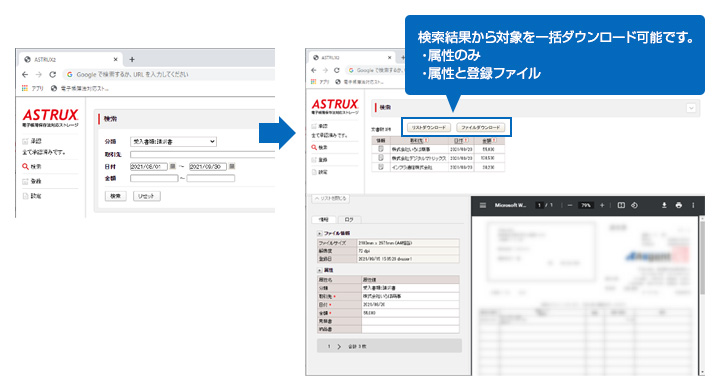Viewport: 720px width, 391px height.
Task: Go to next page with the pagination arrow
Action: (339, 346)
